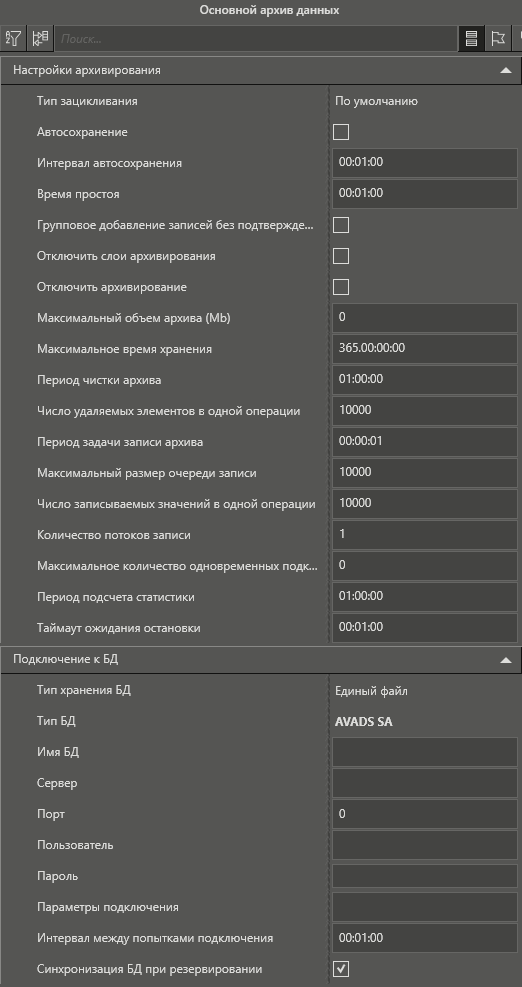Click Период задачи записи архива field

pos(425,441)
